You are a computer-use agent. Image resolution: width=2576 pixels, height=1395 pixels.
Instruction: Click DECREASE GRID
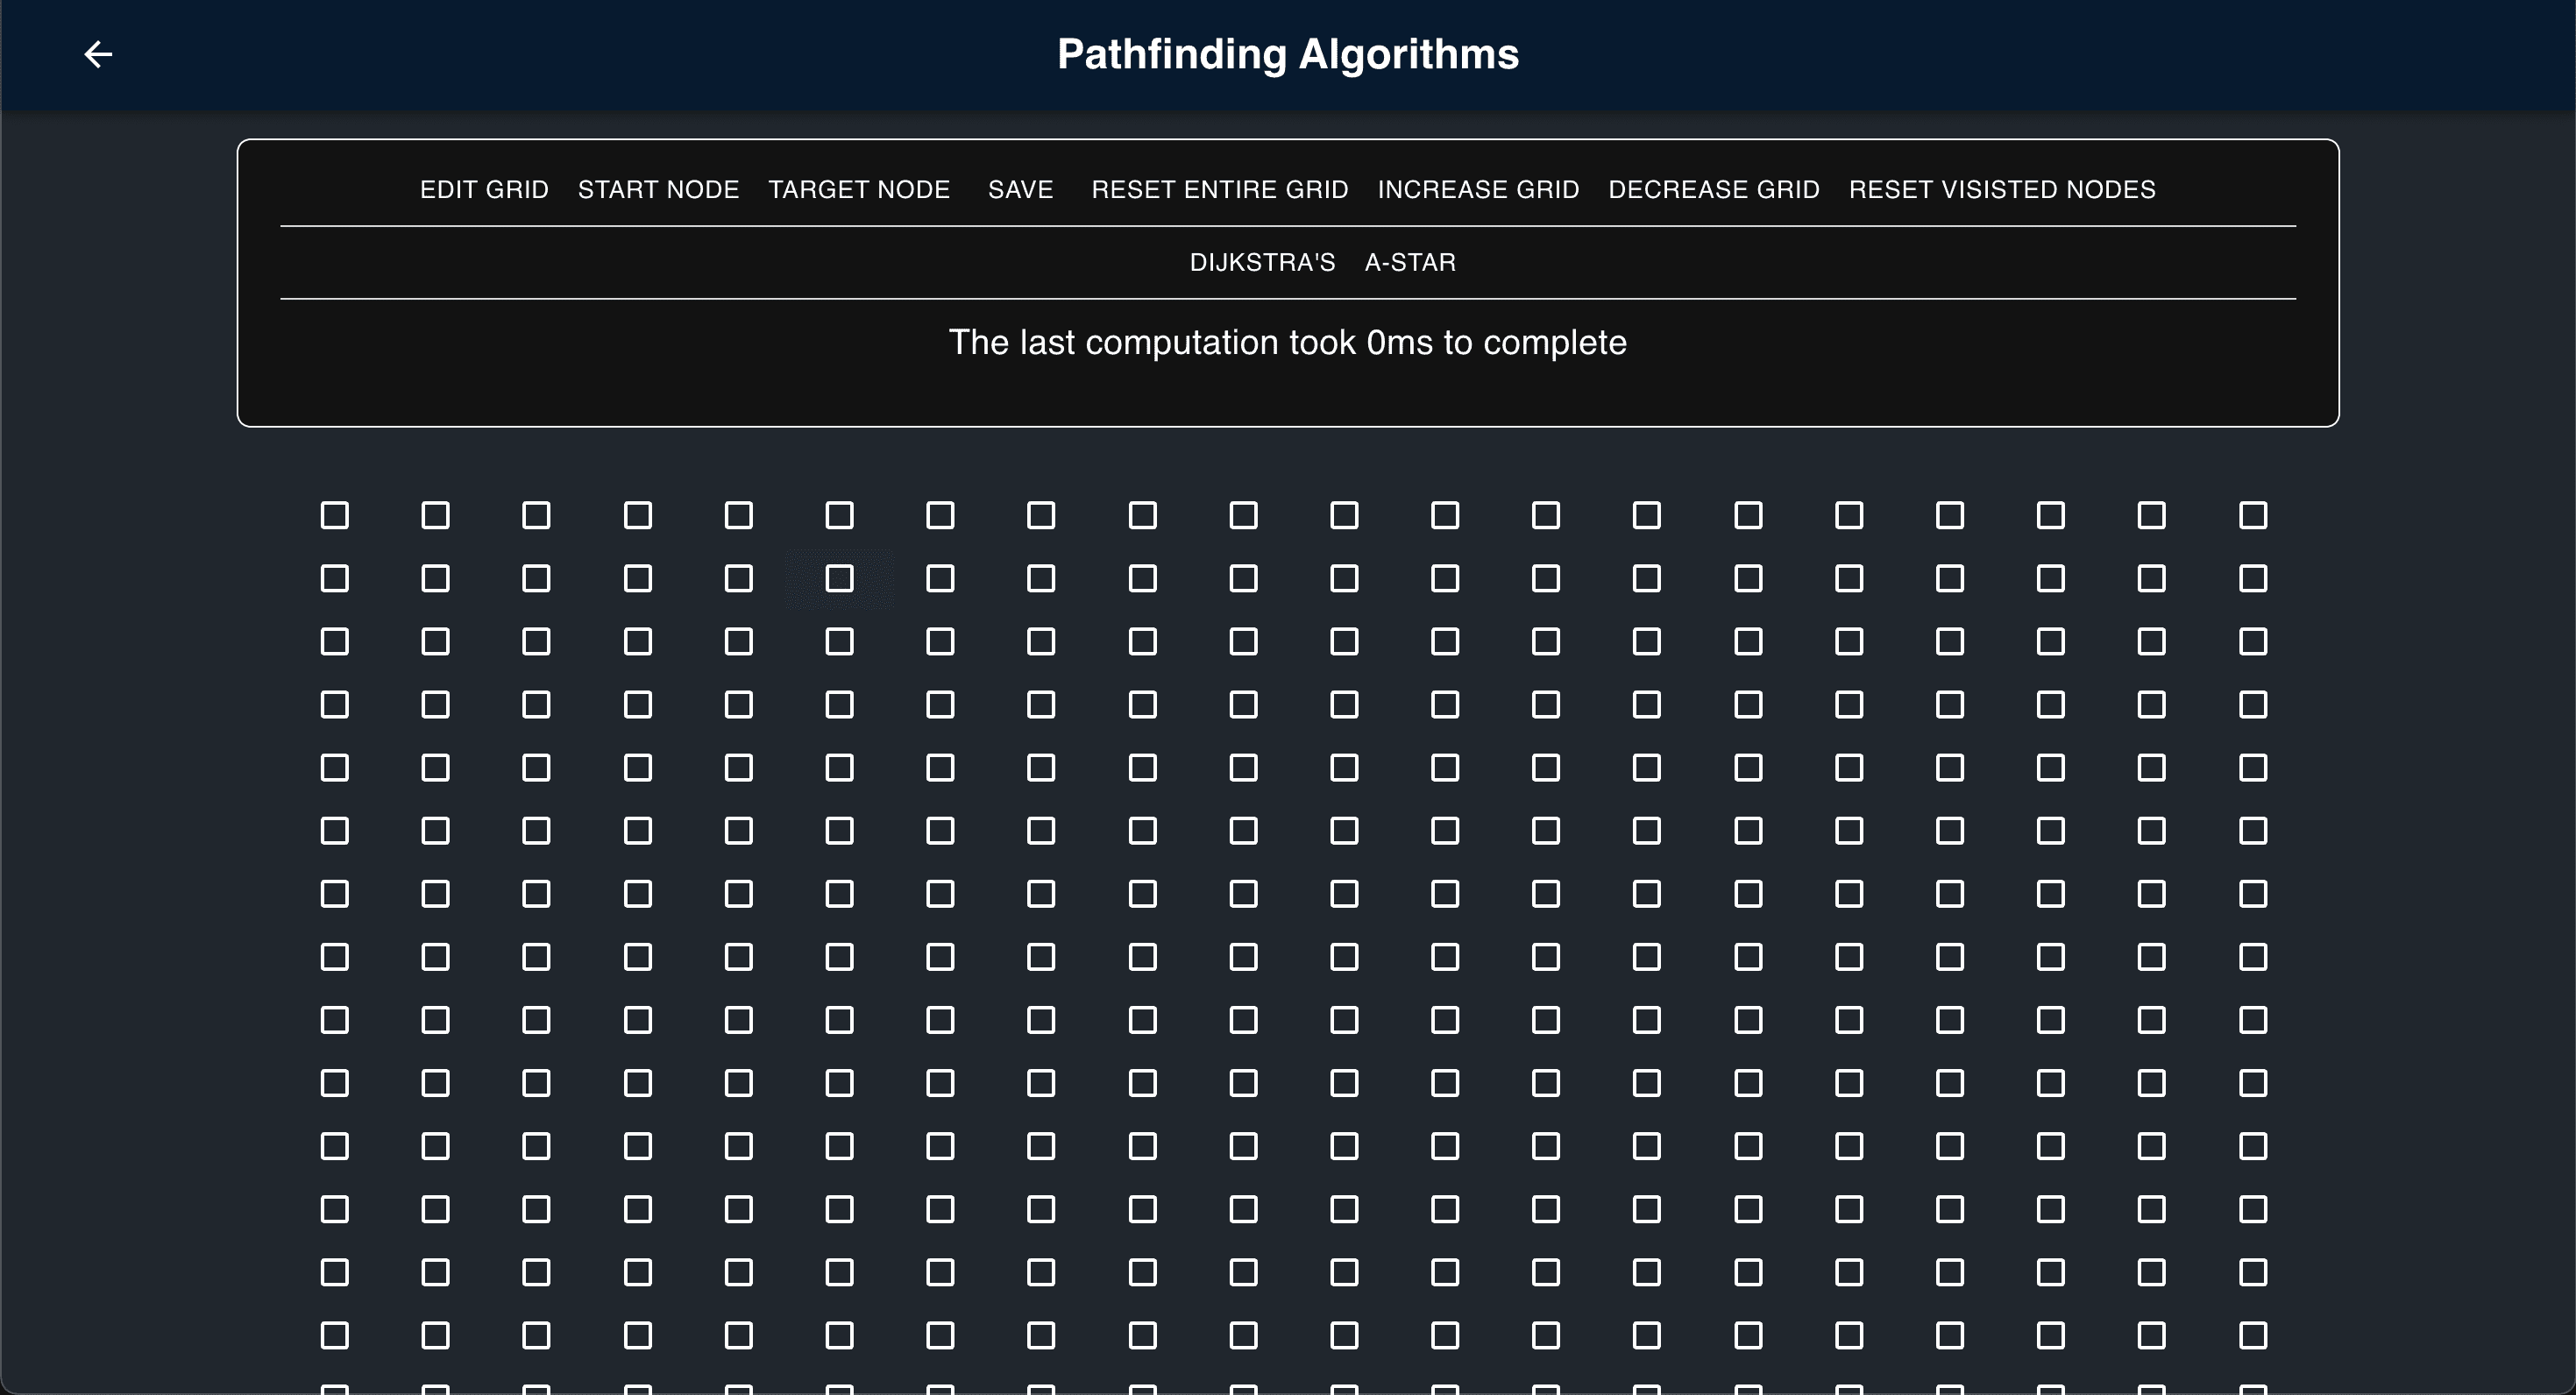point(1714,190)
